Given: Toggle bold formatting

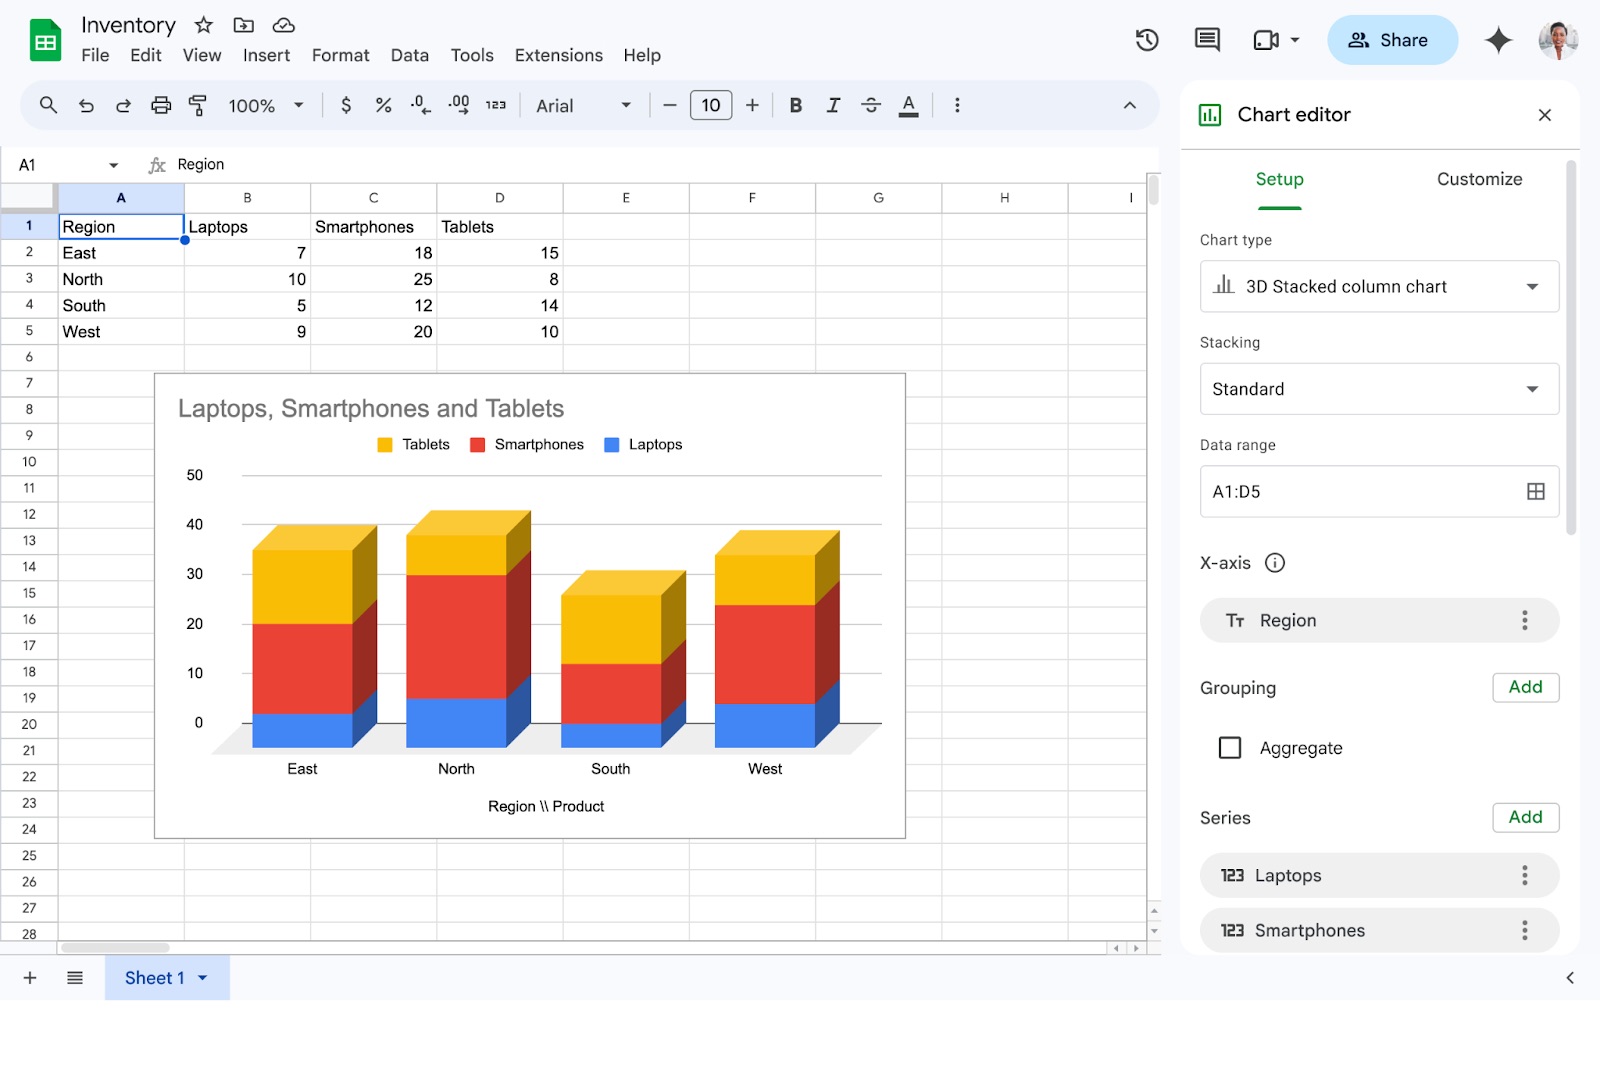Looking at the screenshot, I should click(x=796, y=105).
